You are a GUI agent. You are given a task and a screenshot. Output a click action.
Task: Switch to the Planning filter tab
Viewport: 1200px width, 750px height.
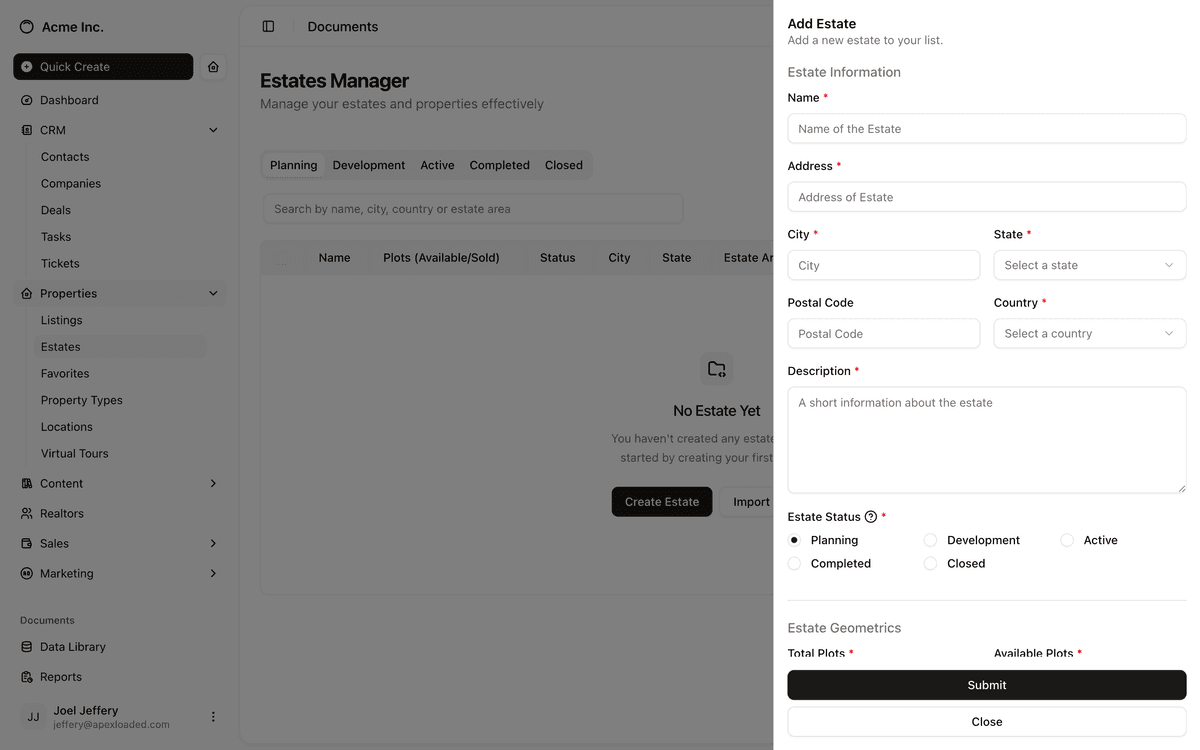pos(293,164)
